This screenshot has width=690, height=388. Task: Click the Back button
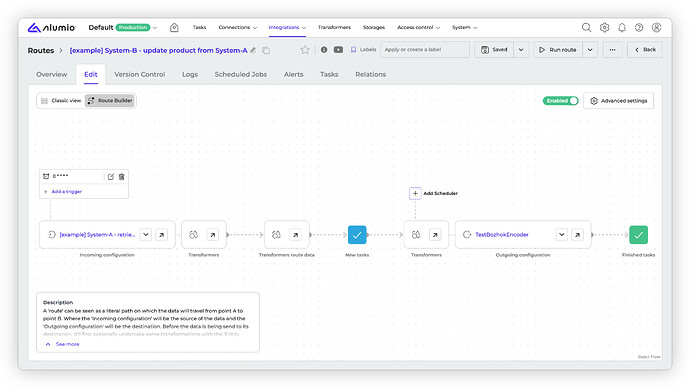pos(645,50)
